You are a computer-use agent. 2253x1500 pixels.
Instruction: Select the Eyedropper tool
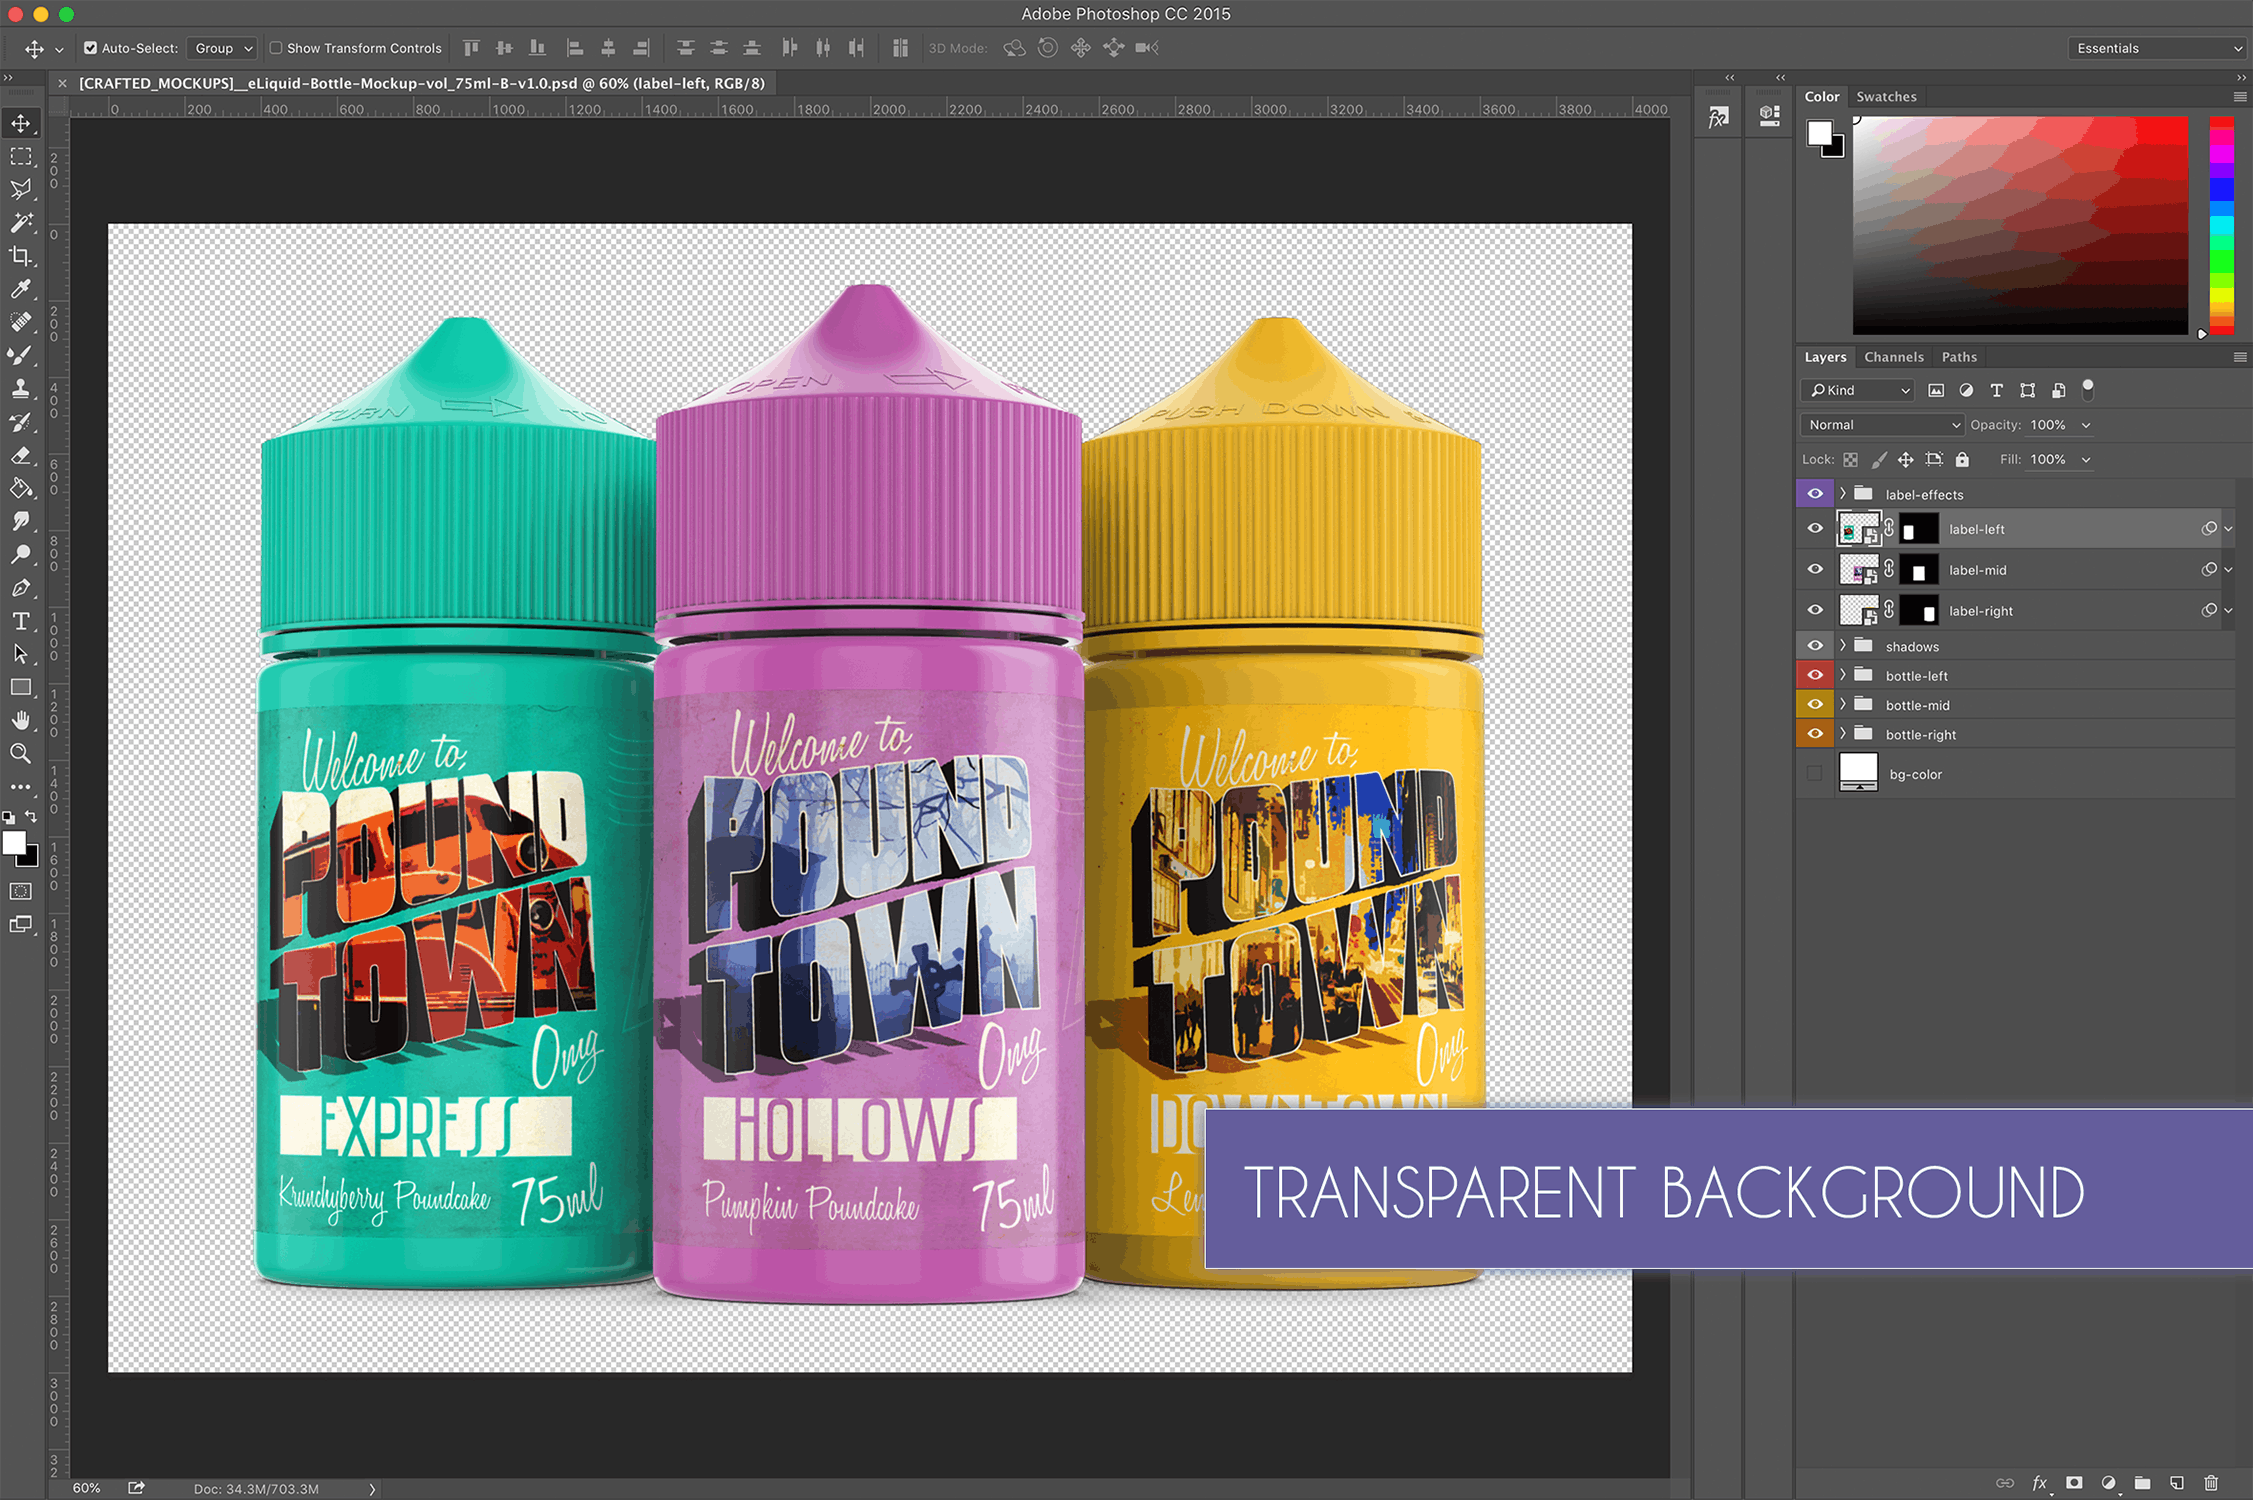pyautogui.click(x=21, y=290)
